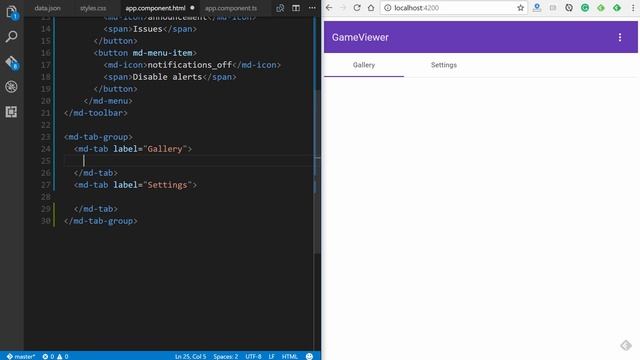The image size is (640, 360).
Task: Click the Disable alerts span text on line 18
Action: (x=167, y=77)
